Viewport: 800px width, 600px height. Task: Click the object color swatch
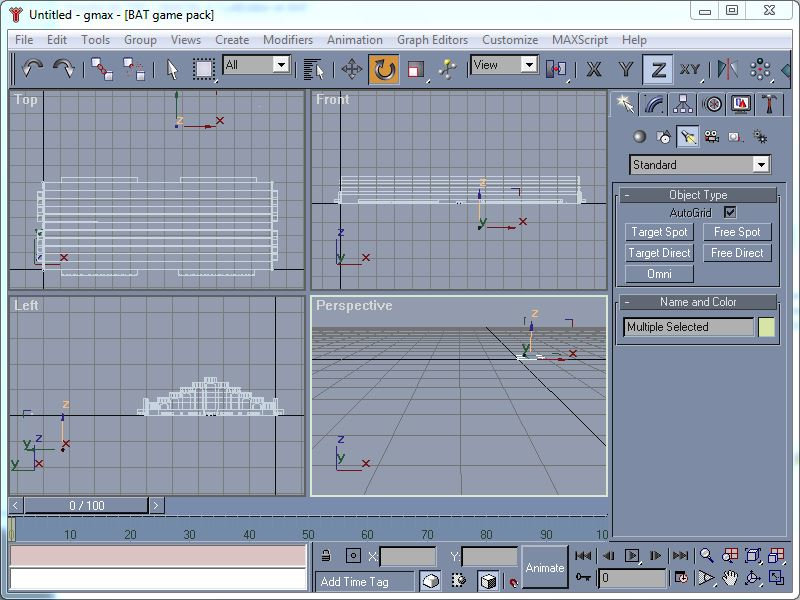[766, 327]
